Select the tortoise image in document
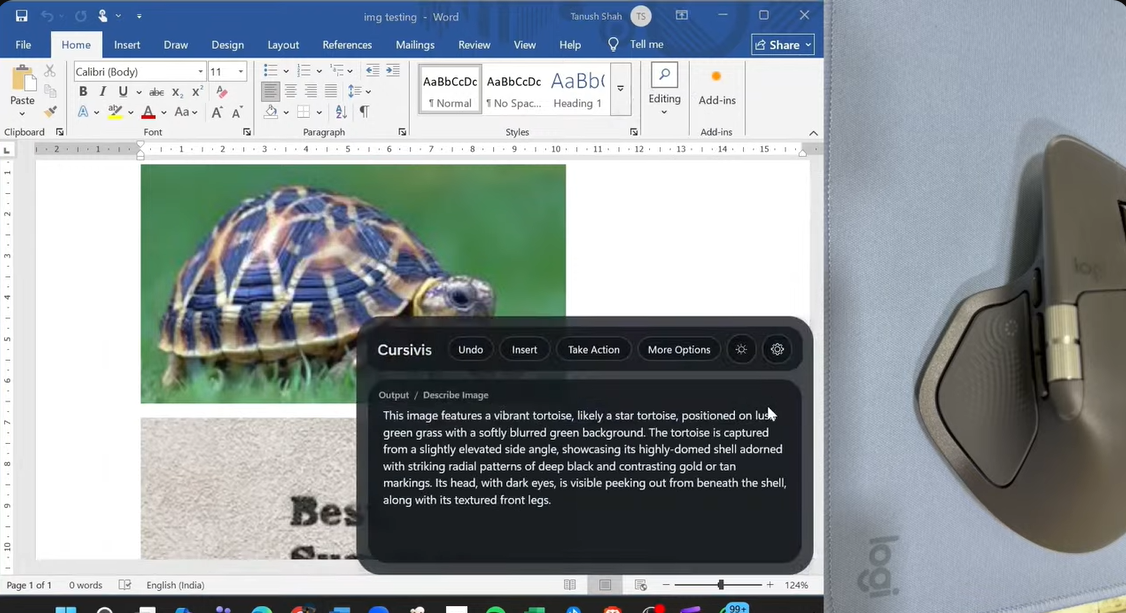 [x=353, y=284]
